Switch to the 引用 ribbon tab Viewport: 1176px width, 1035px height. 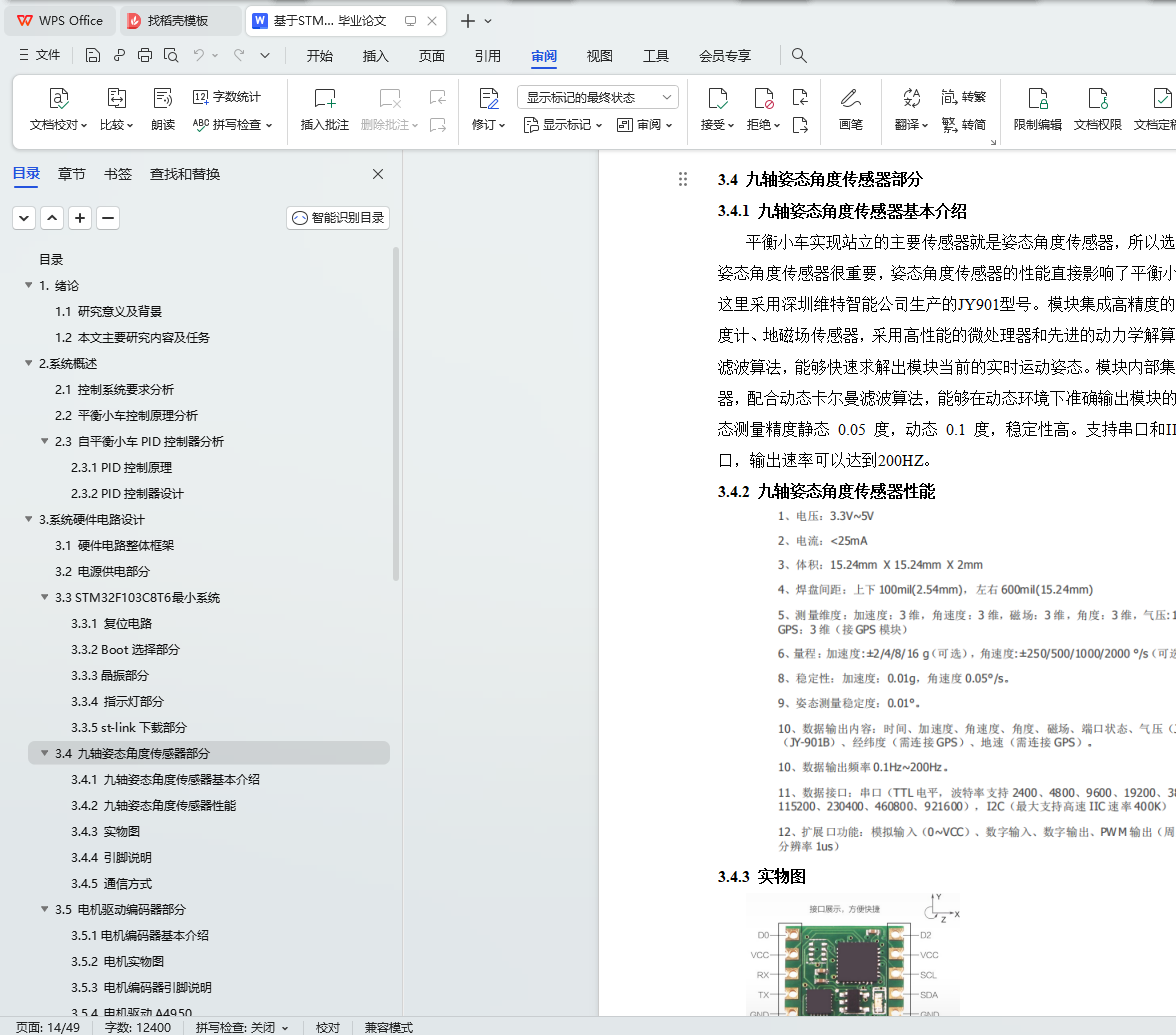point(488,56)
